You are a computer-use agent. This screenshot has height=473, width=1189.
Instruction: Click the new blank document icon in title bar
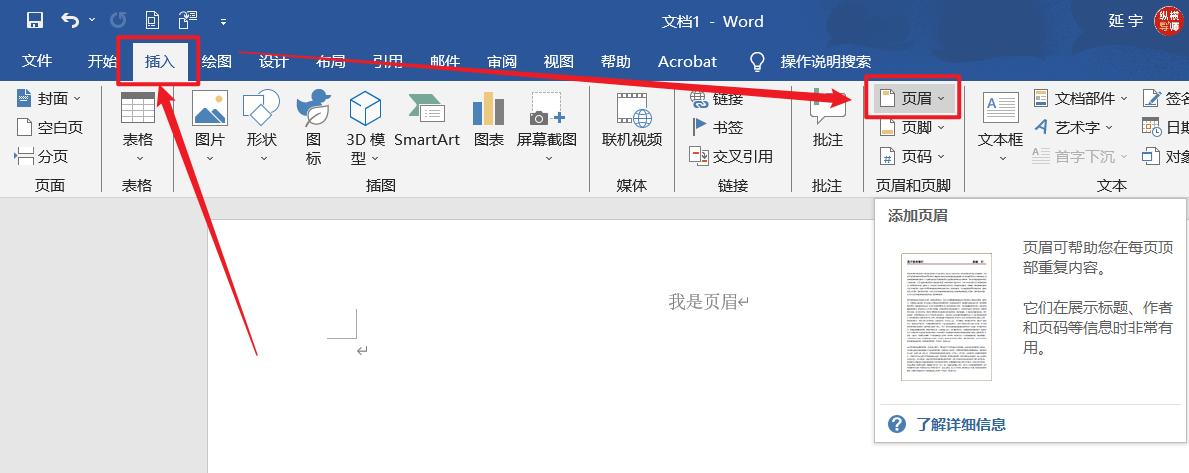click(x=152, y=21)
